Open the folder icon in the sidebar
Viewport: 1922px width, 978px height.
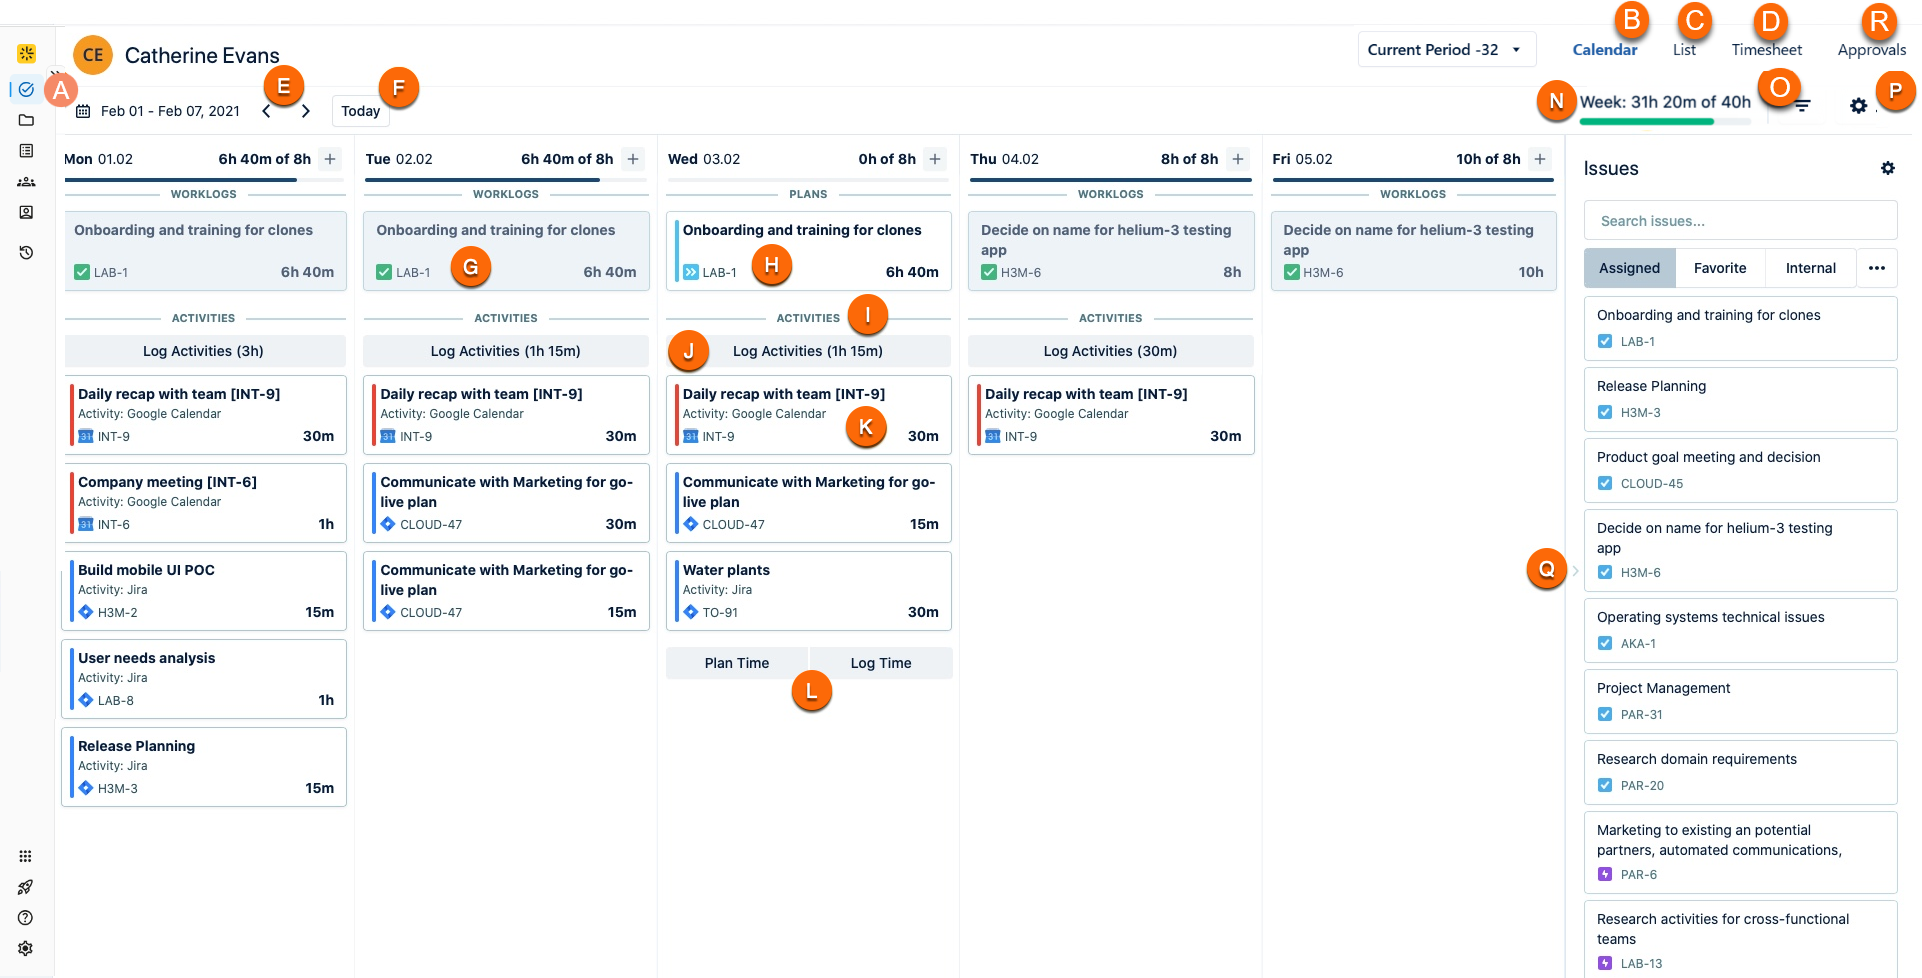point(26,120)
